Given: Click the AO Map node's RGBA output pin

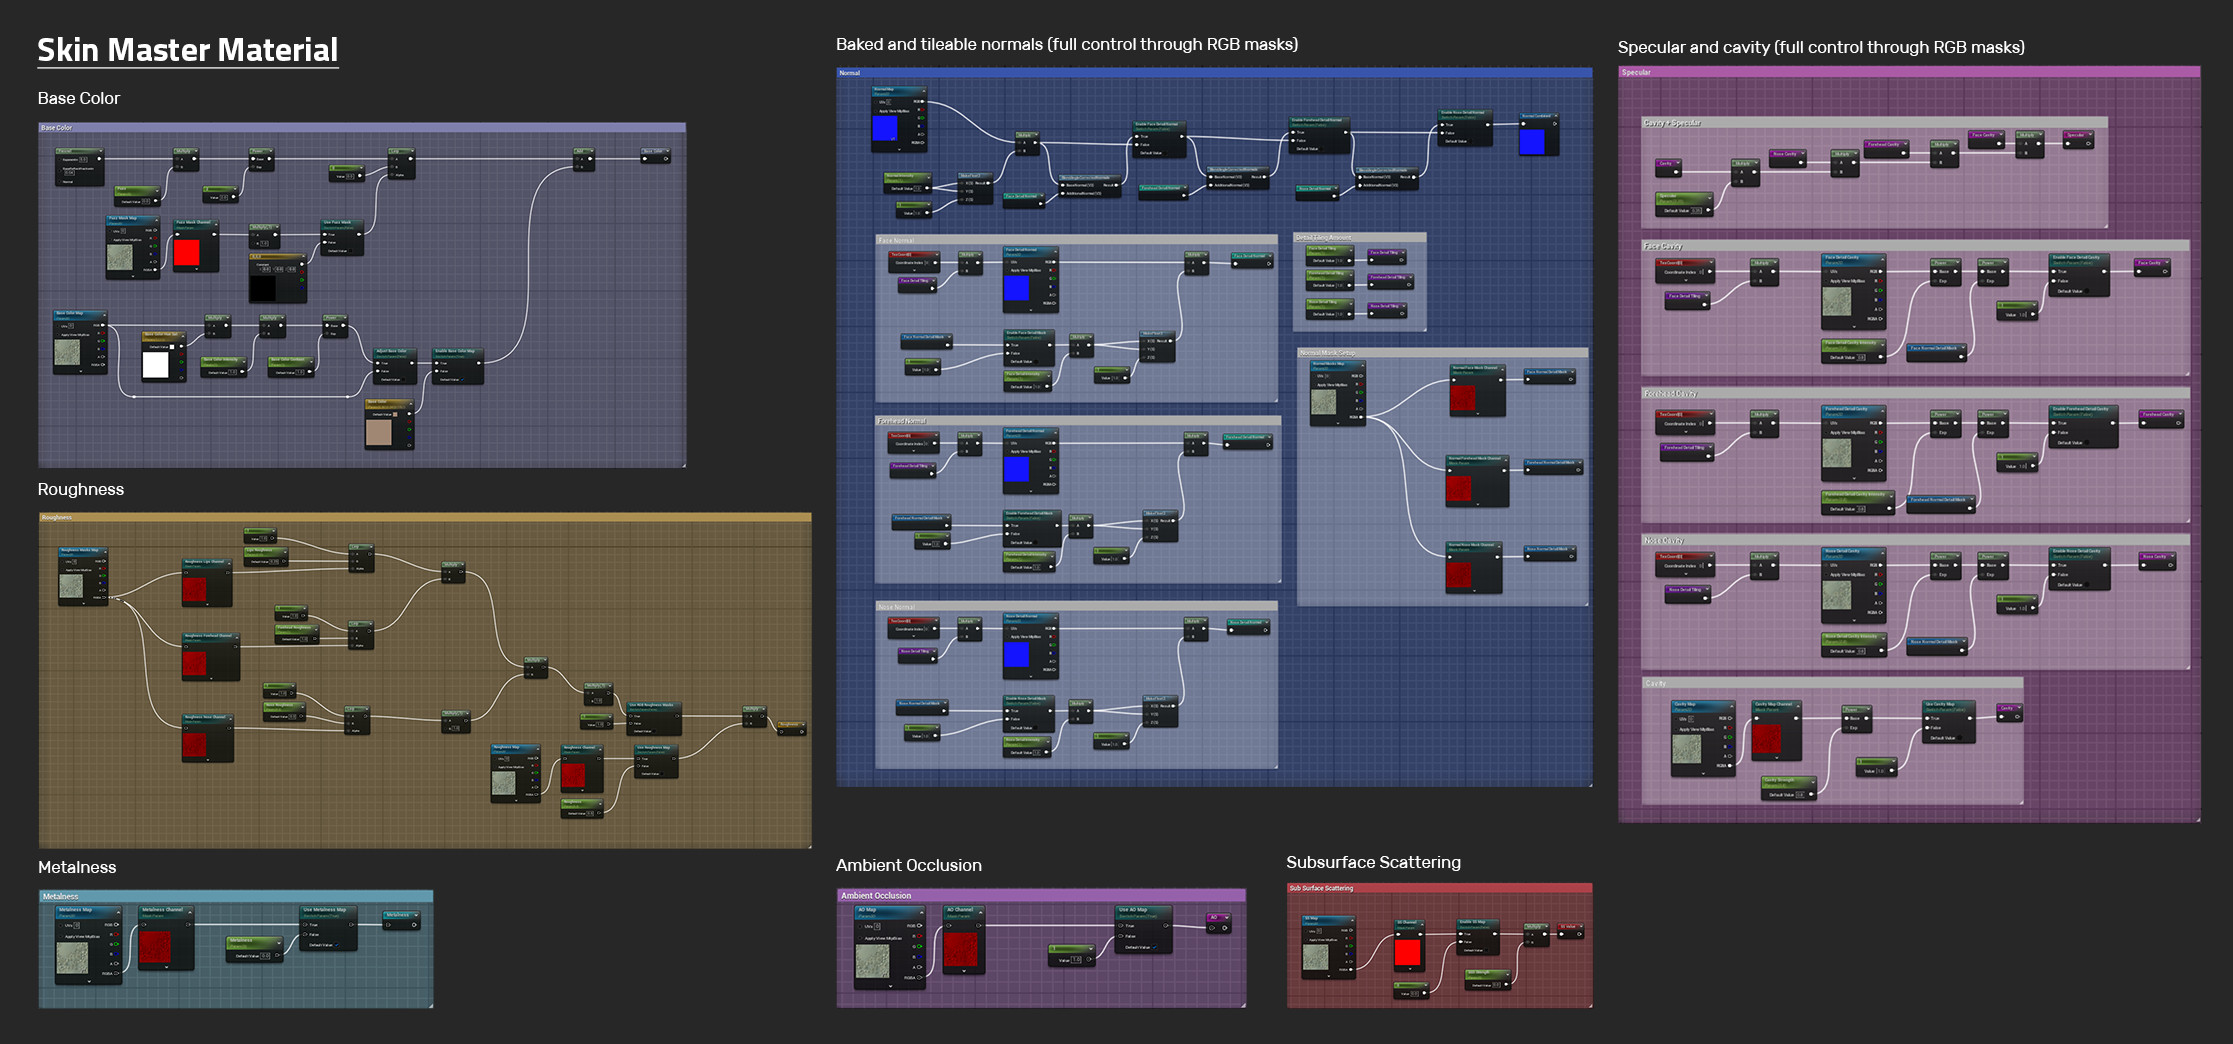Looking at the screenshot, I should pyautogui.click(x=920, y=978).
